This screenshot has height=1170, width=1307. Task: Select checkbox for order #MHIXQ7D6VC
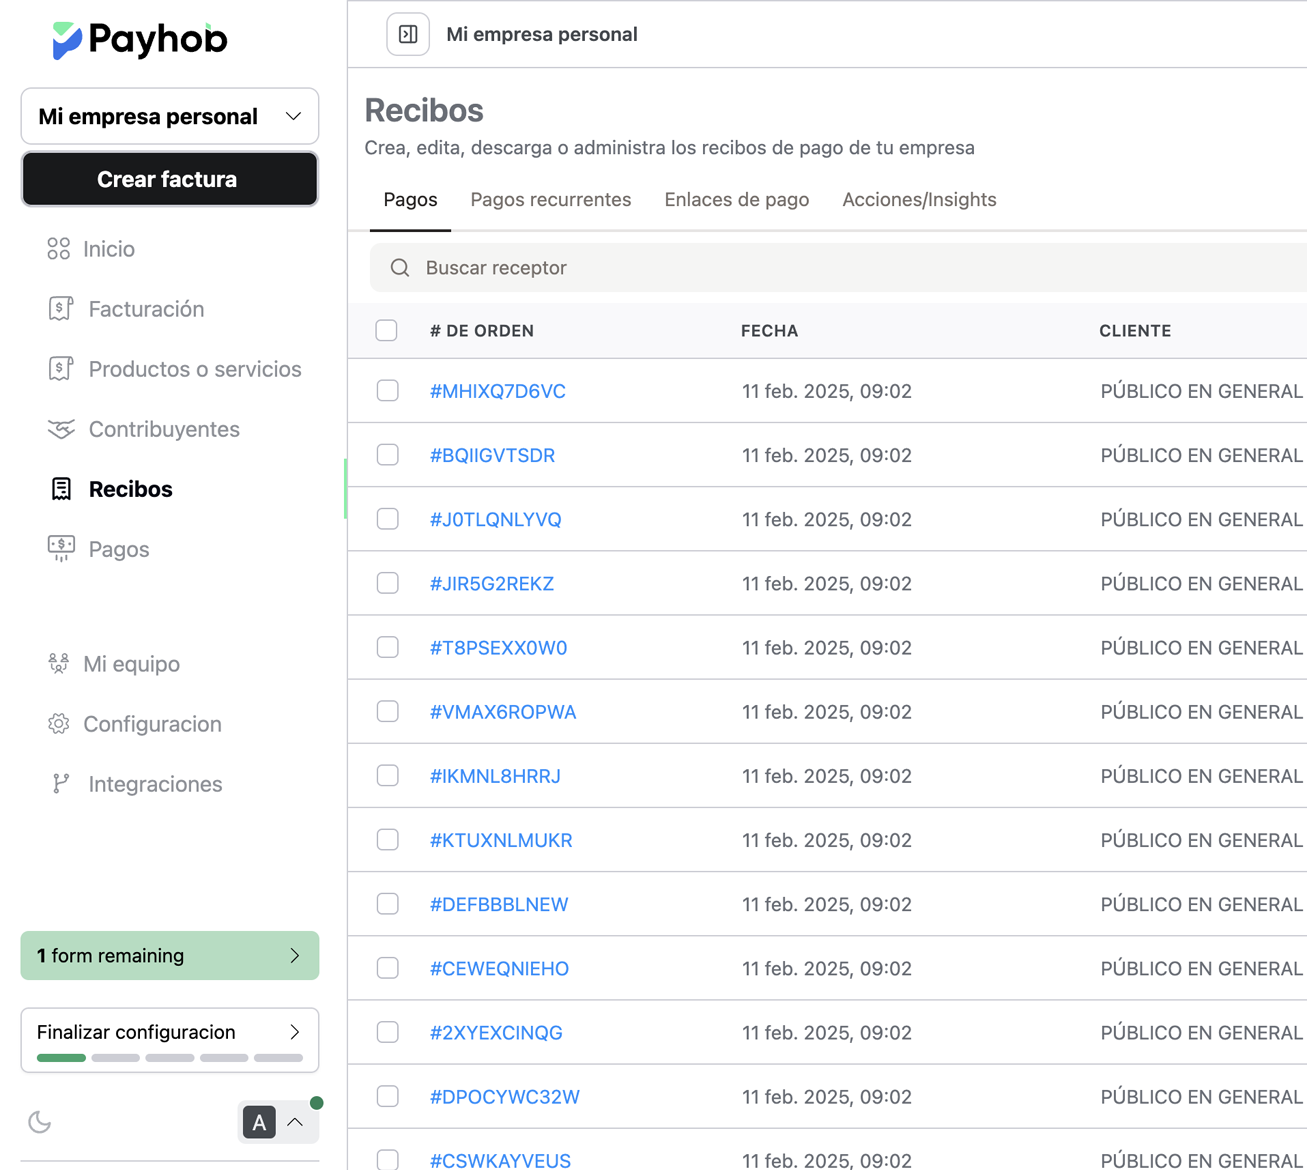pos(388,391)
